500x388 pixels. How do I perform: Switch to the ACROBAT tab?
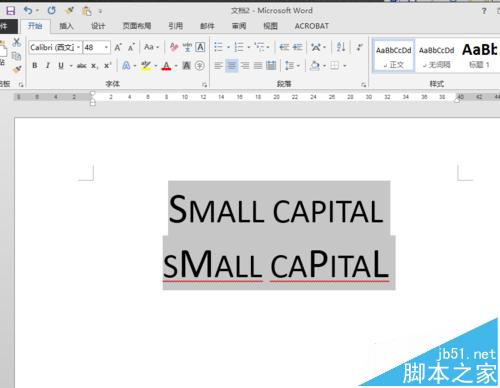coord(312,26)
